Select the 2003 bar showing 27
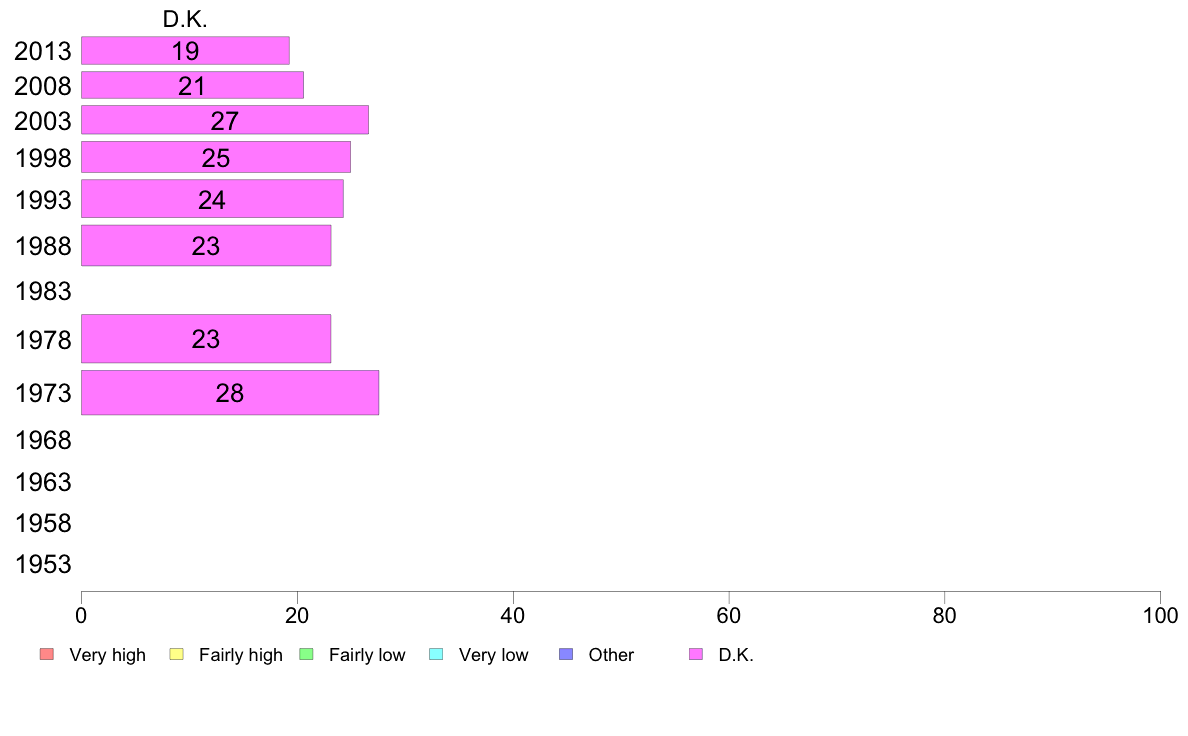Viewport: 1188px width, 736px height. 225,120
